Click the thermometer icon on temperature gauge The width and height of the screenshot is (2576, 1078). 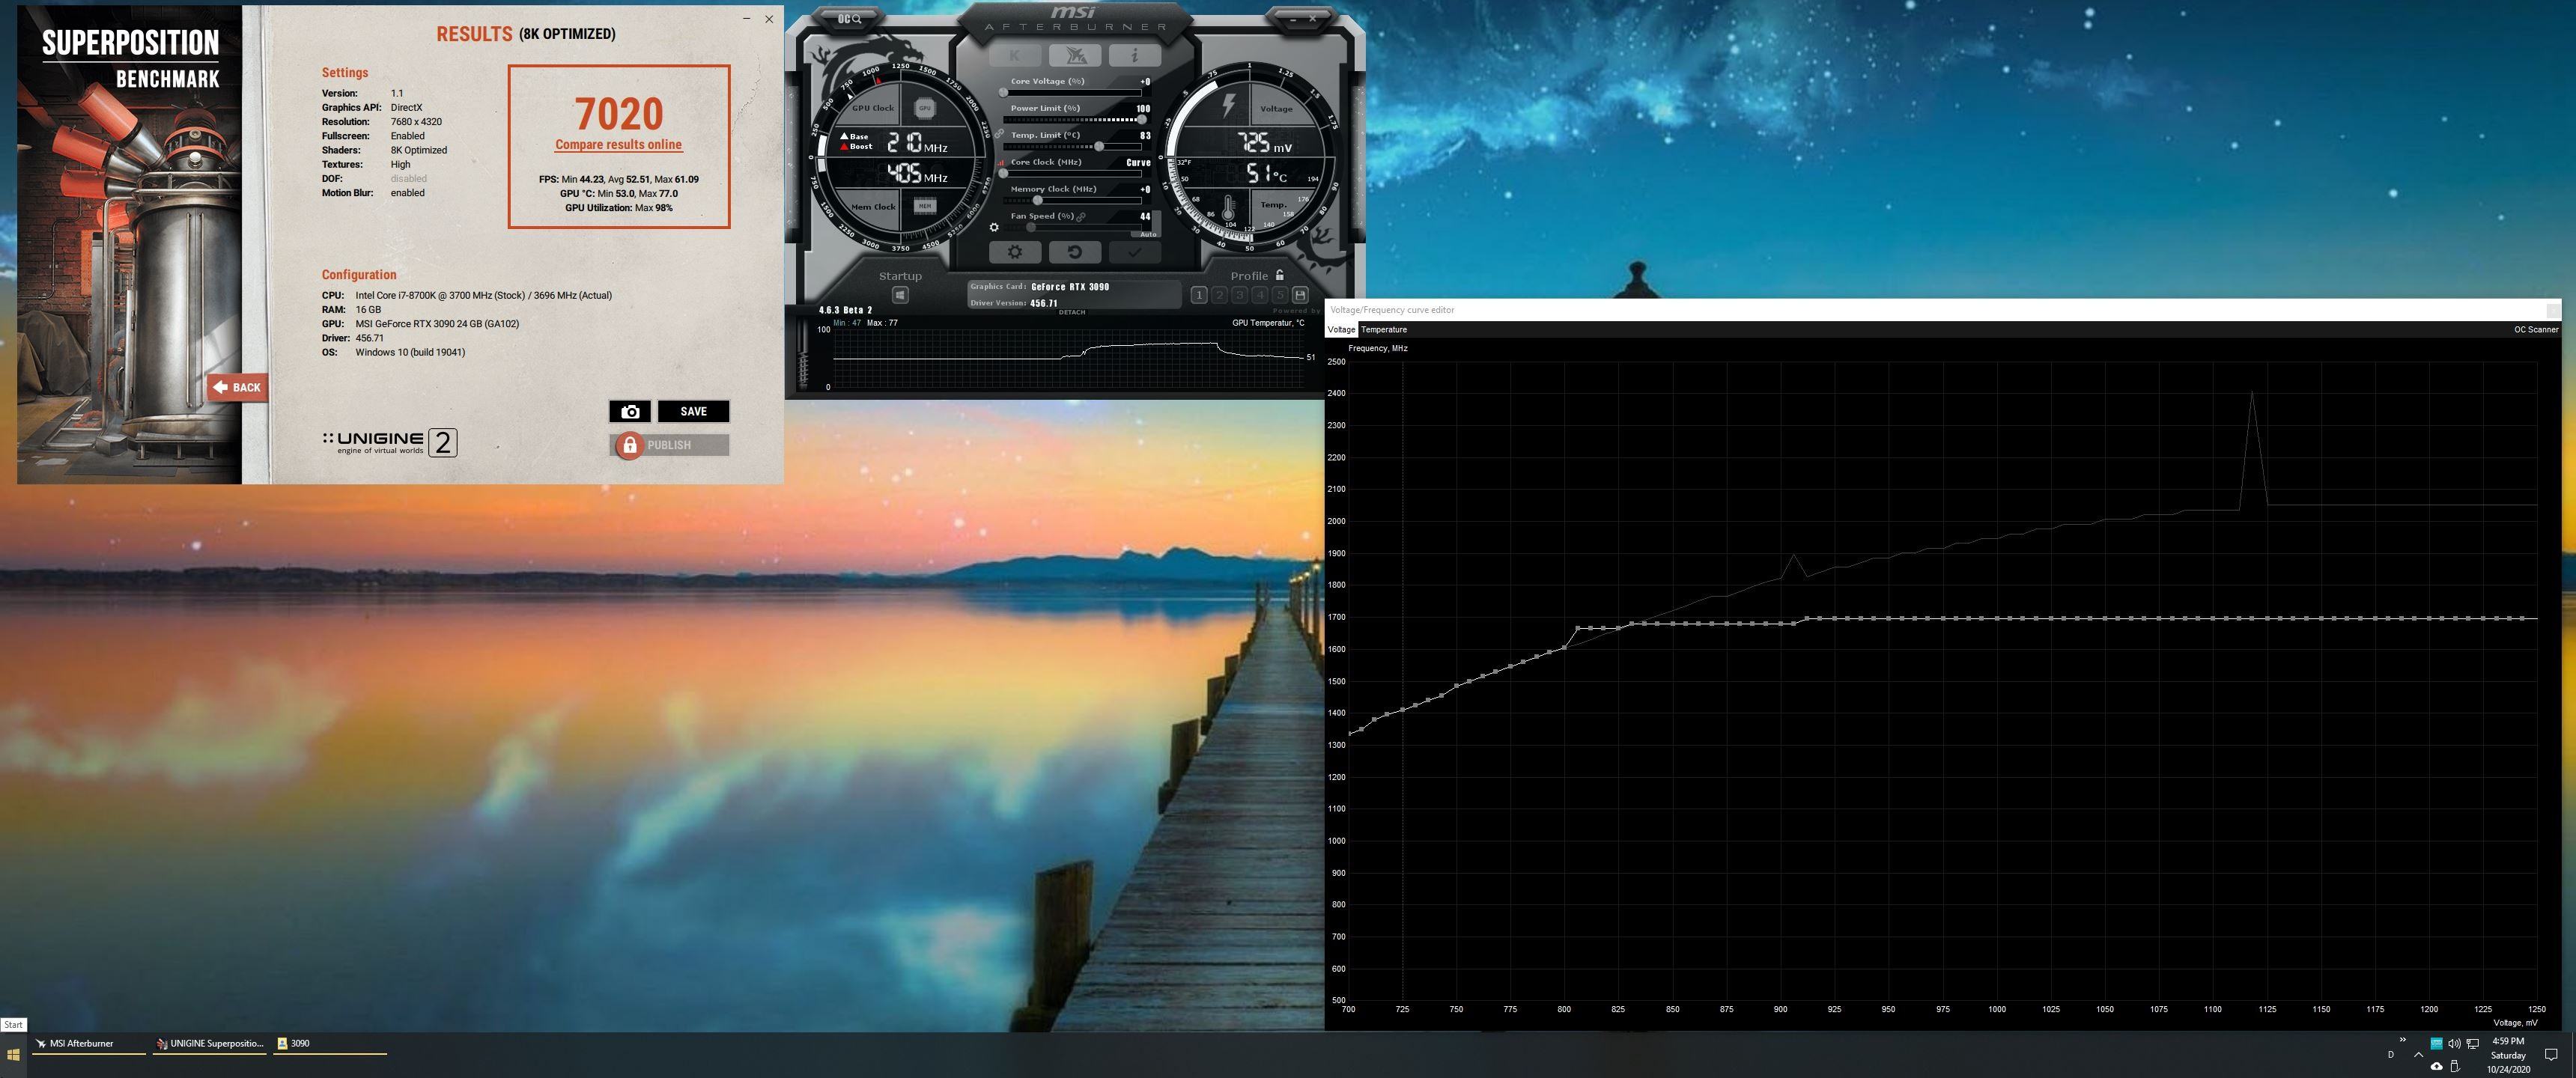pyautogui.click(x=1228, y=208)
